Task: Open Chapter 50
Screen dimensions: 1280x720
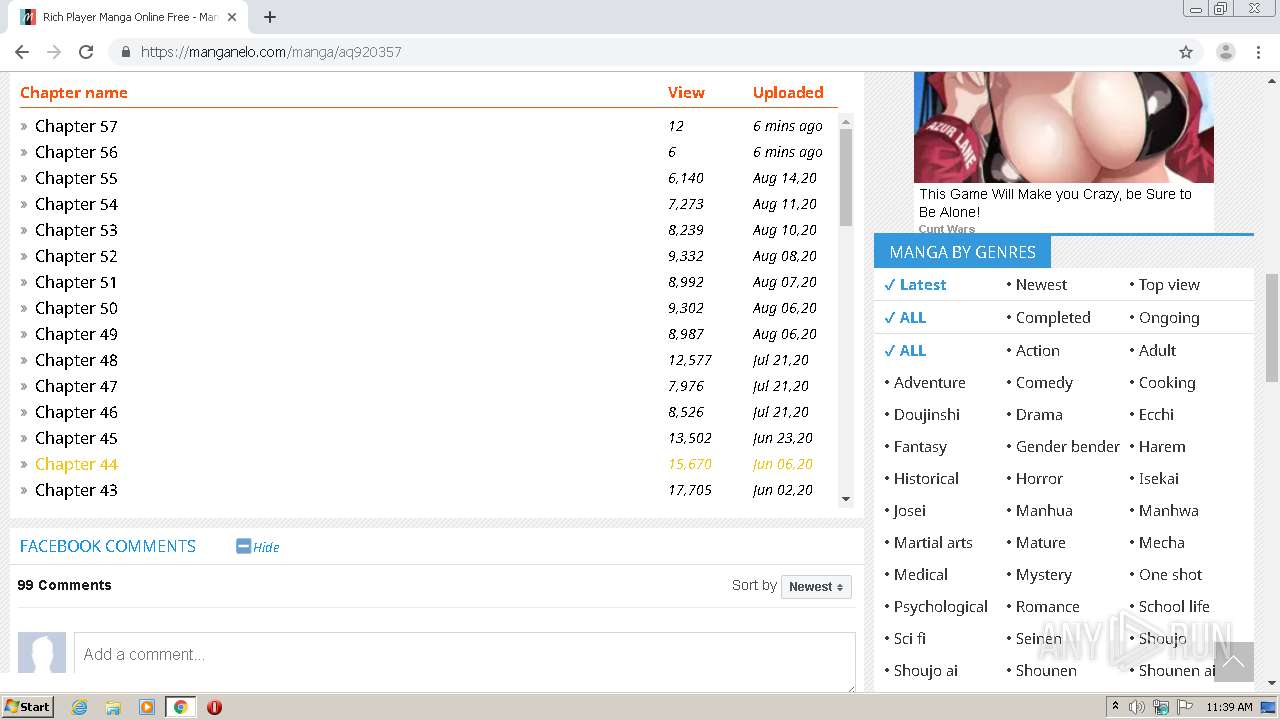Action: tap(76, 308)
